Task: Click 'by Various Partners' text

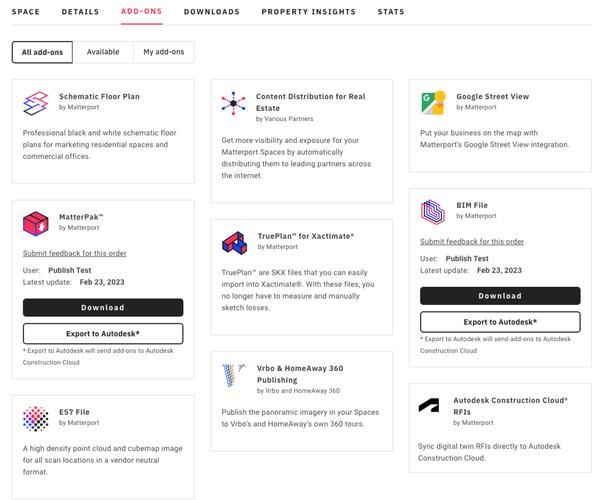Action: point(284,119)
